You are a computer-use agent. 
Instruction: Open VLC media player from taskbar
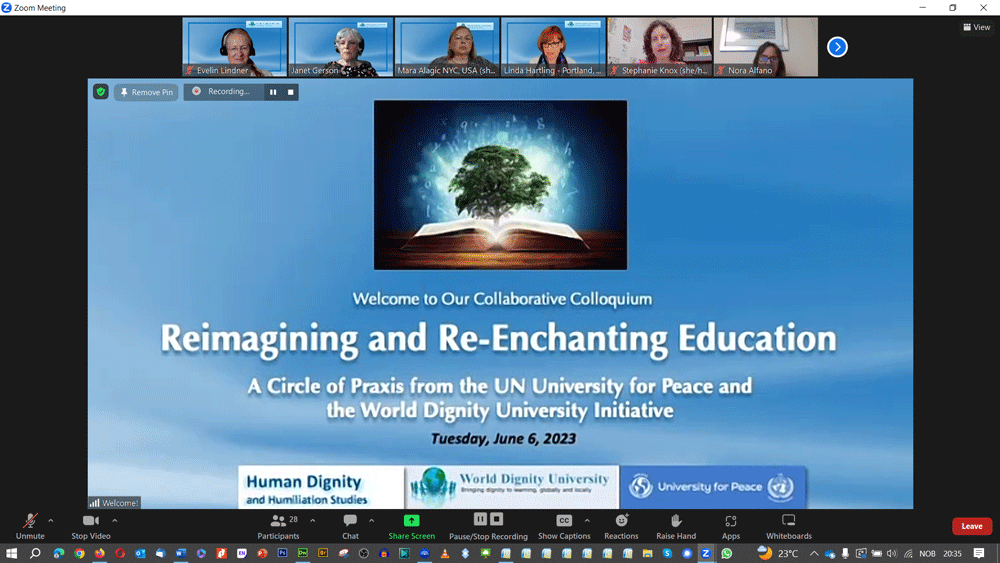(x=445, y=553)
